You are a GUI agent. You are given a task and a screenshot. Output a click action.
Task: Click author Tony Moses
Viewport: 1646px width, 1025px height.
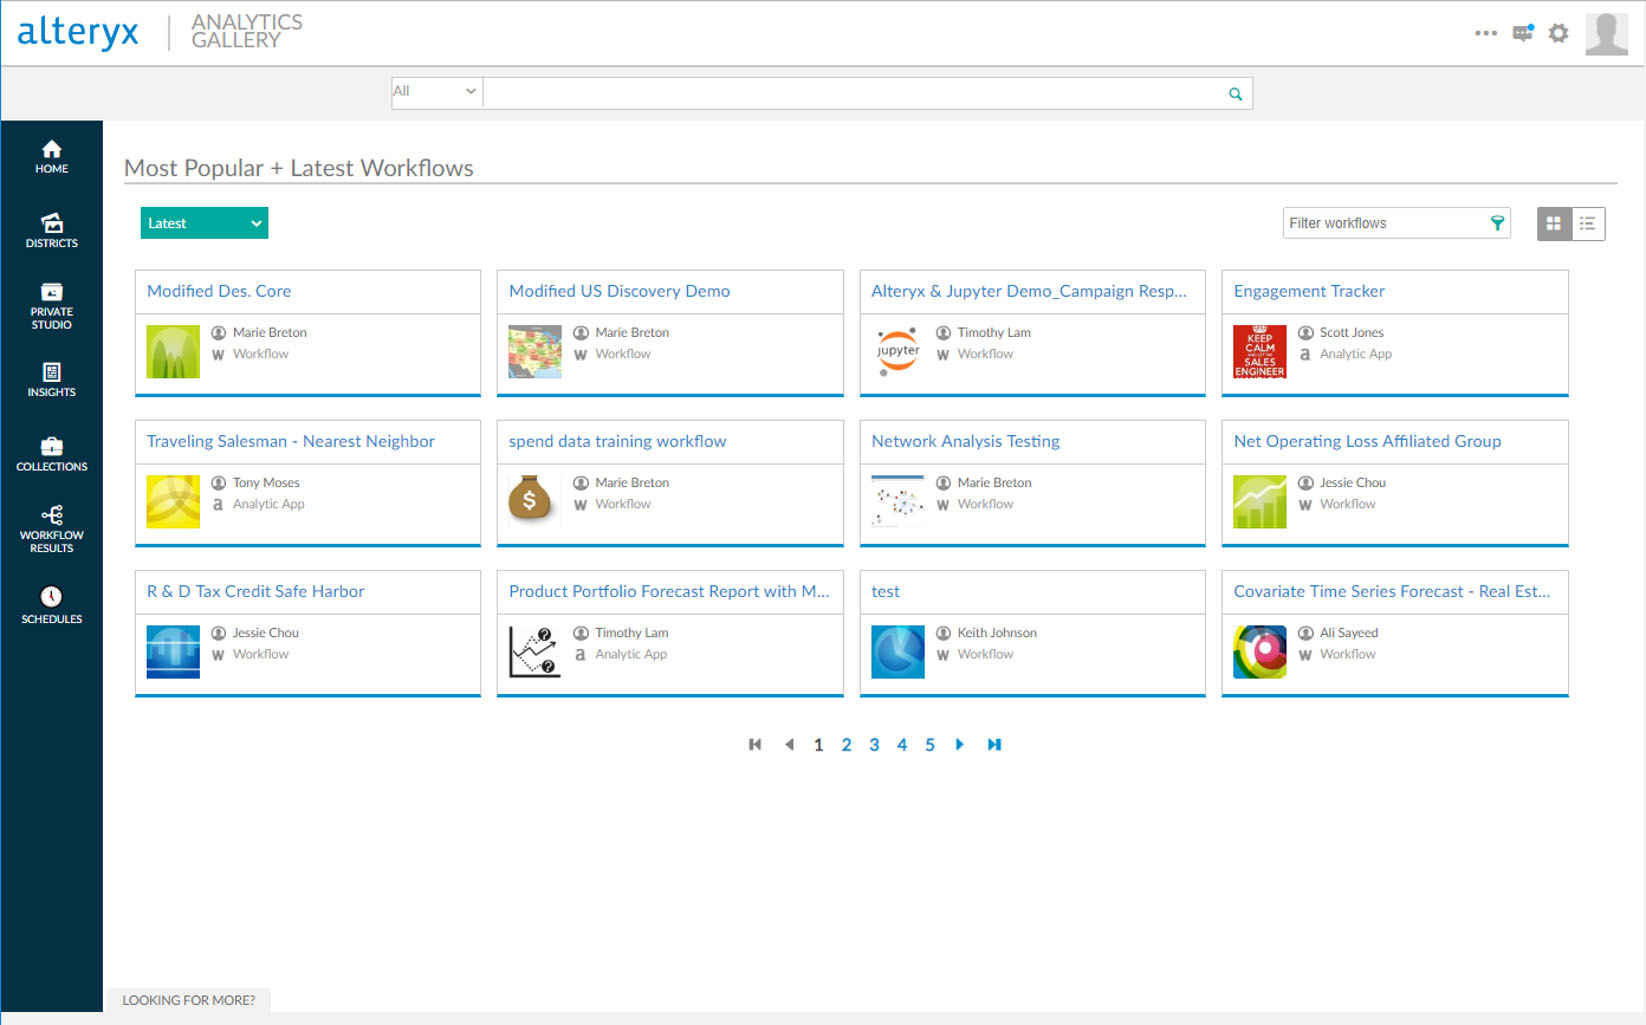click(266, 482)
